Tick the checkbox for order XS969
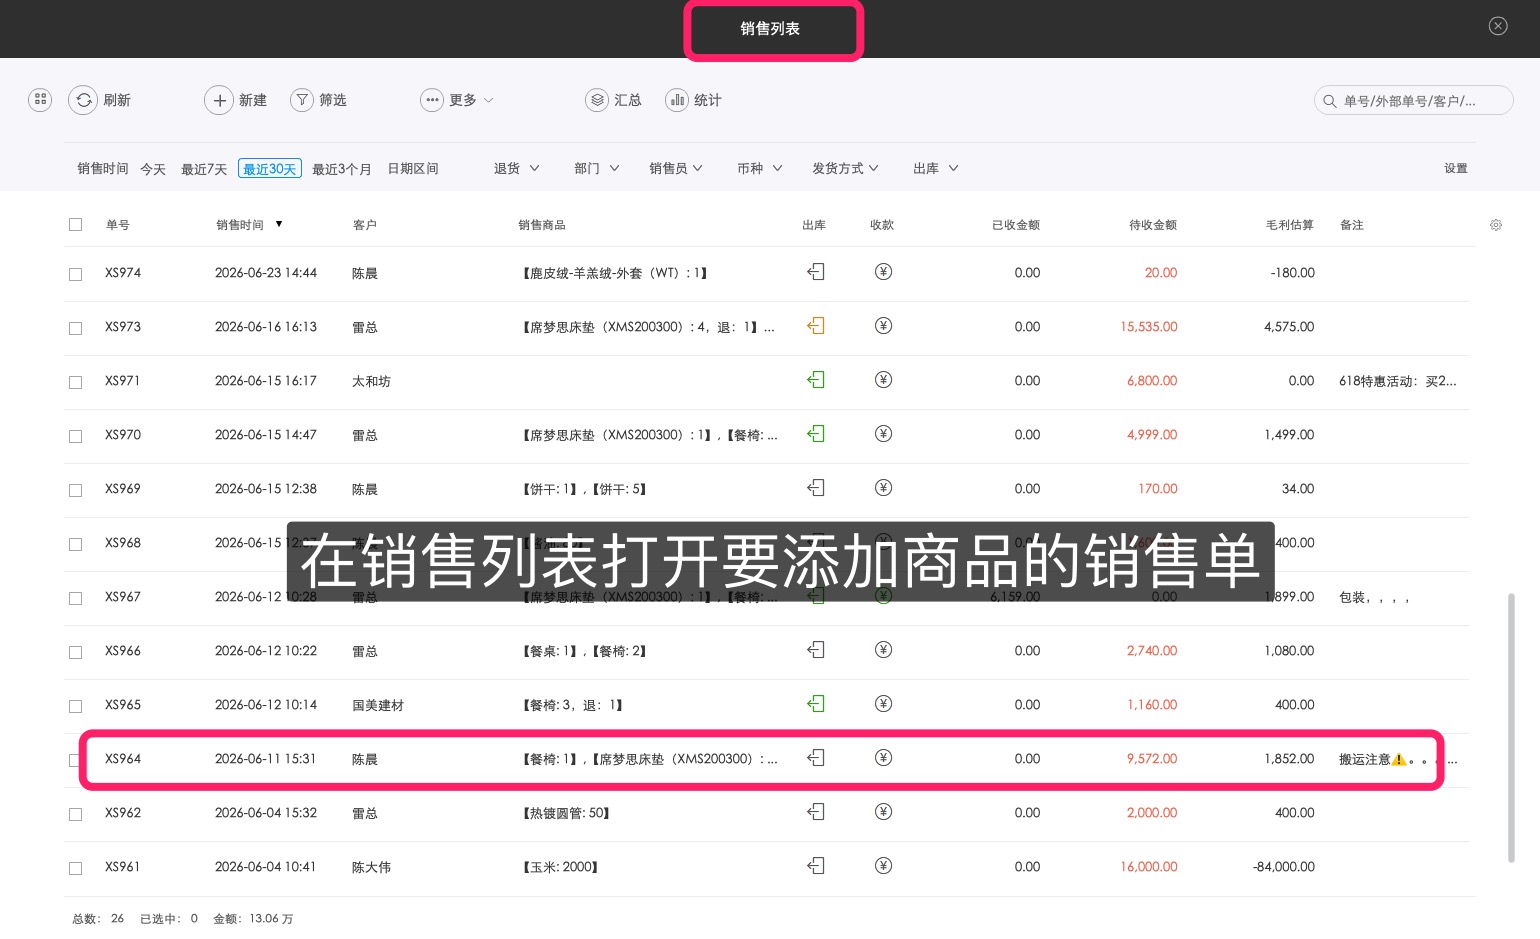The image size is (1540, 939). (x=75, y=490)
